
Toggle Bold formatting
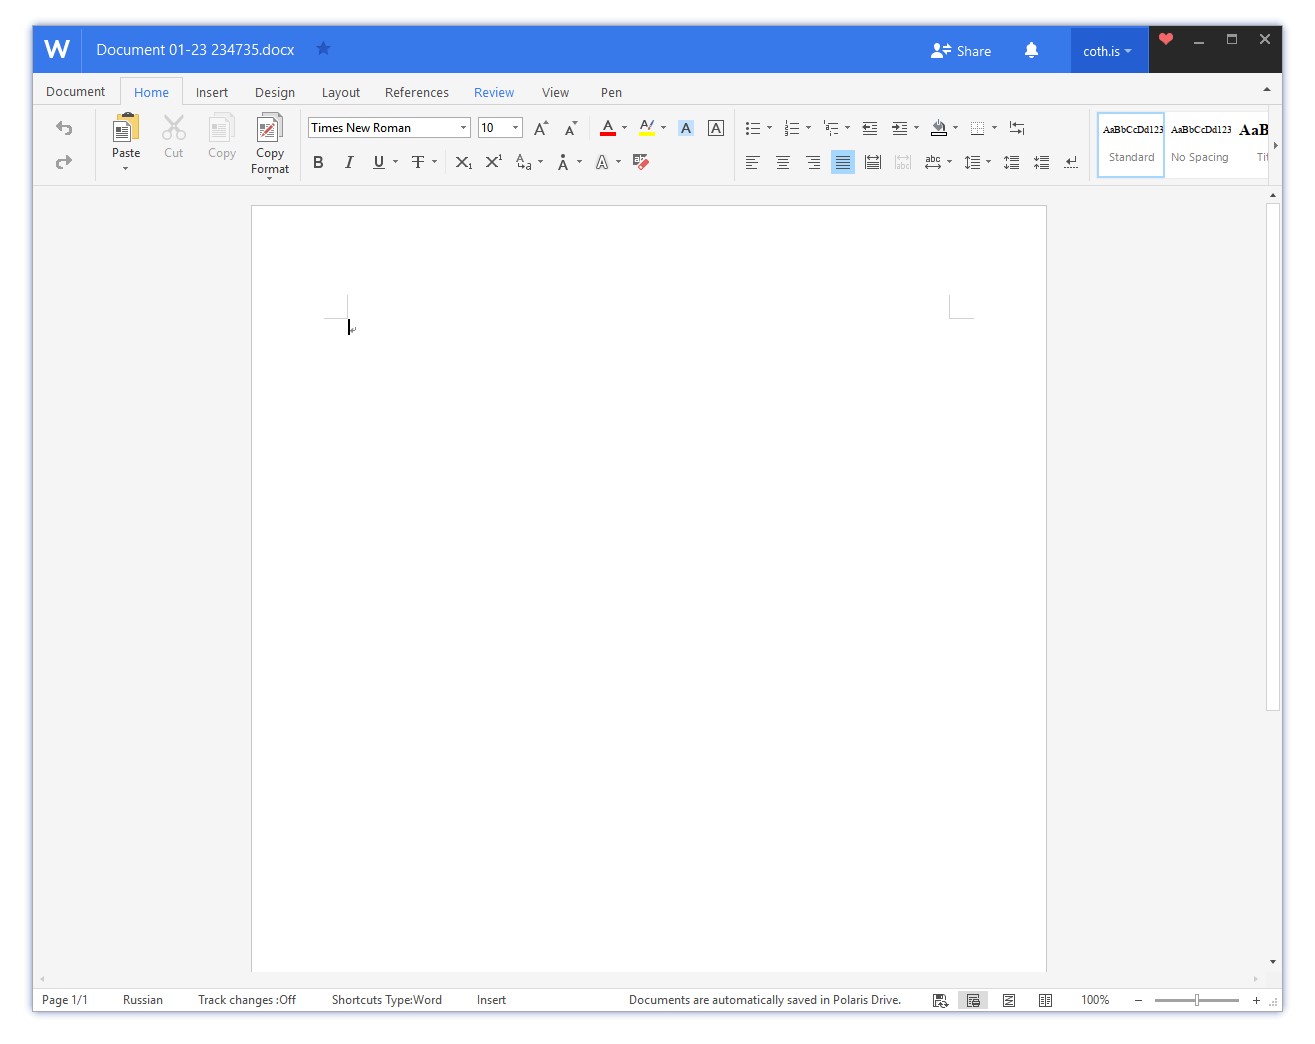318,162
